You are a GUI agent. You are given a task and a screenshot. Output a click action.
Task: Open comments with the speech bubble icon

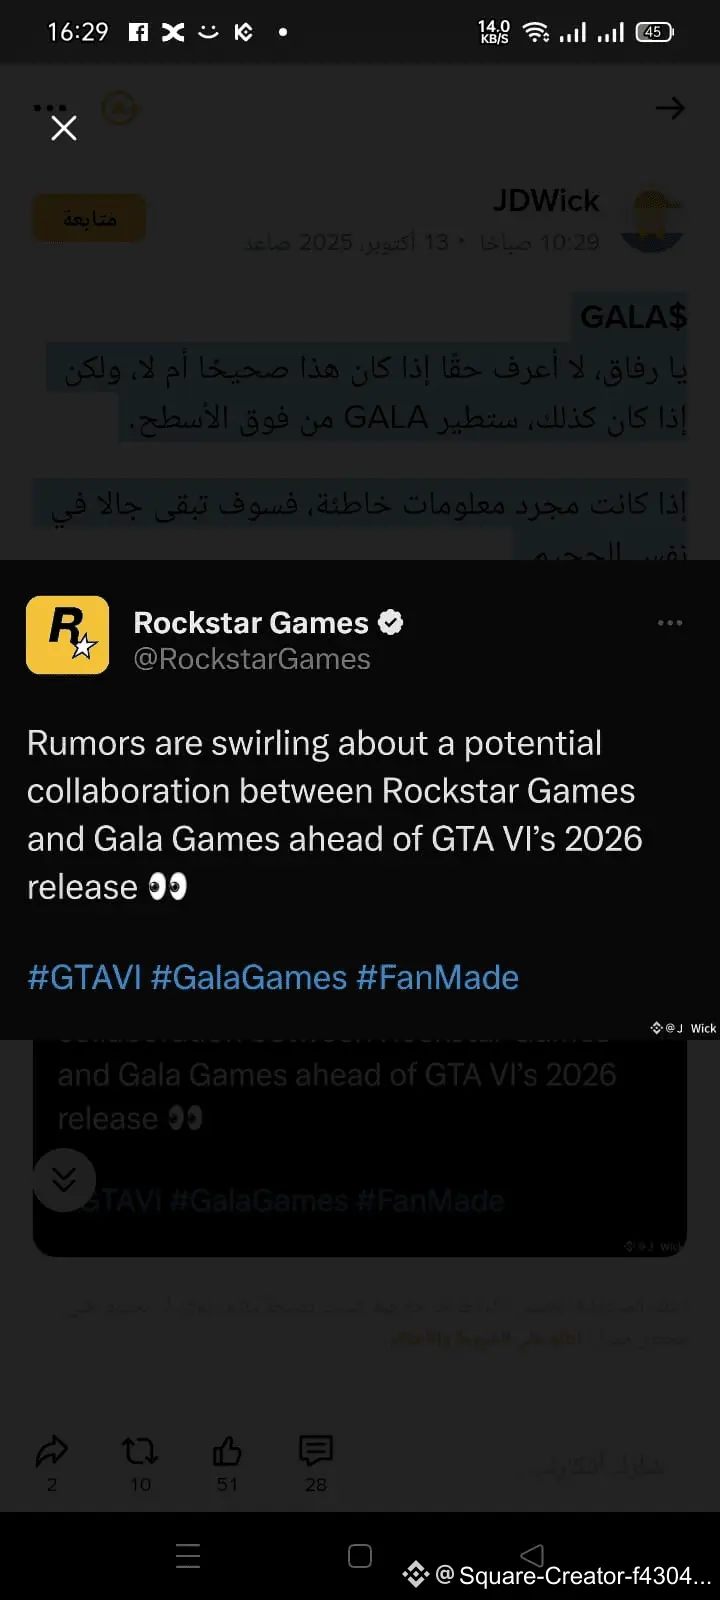tap(316, 1451)
